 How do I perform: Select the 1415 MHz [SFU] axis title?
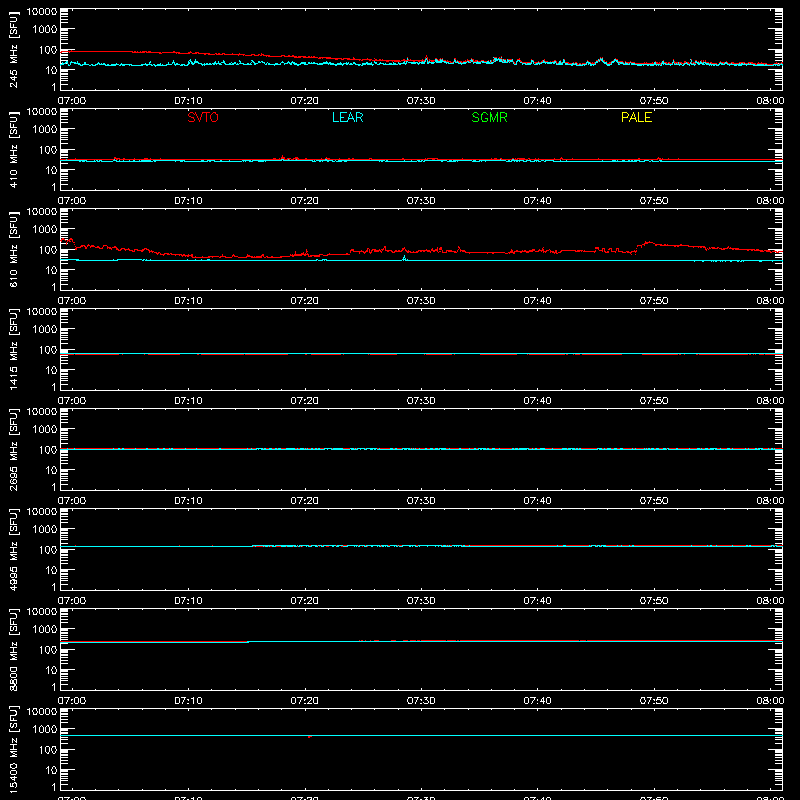[13, 349]
